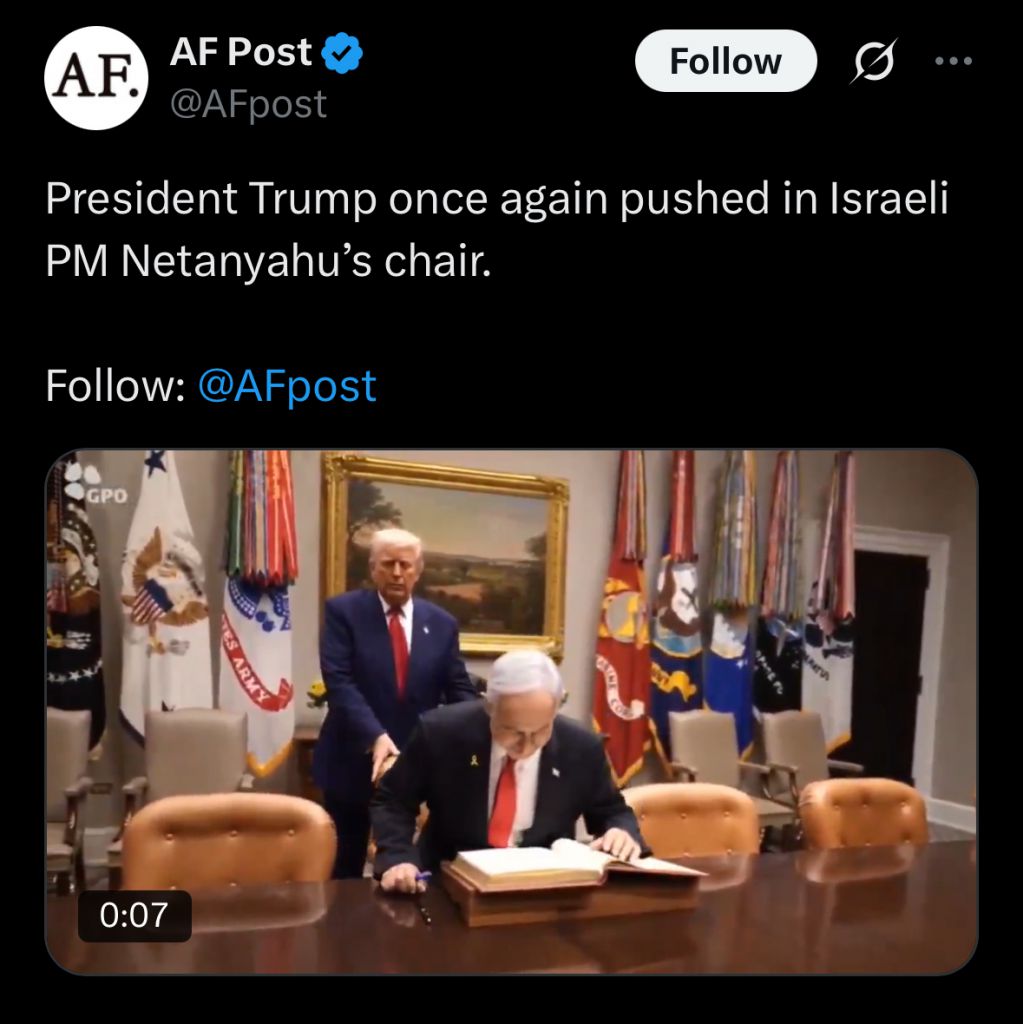
Task: Play the embedded video
Action: 512,712
